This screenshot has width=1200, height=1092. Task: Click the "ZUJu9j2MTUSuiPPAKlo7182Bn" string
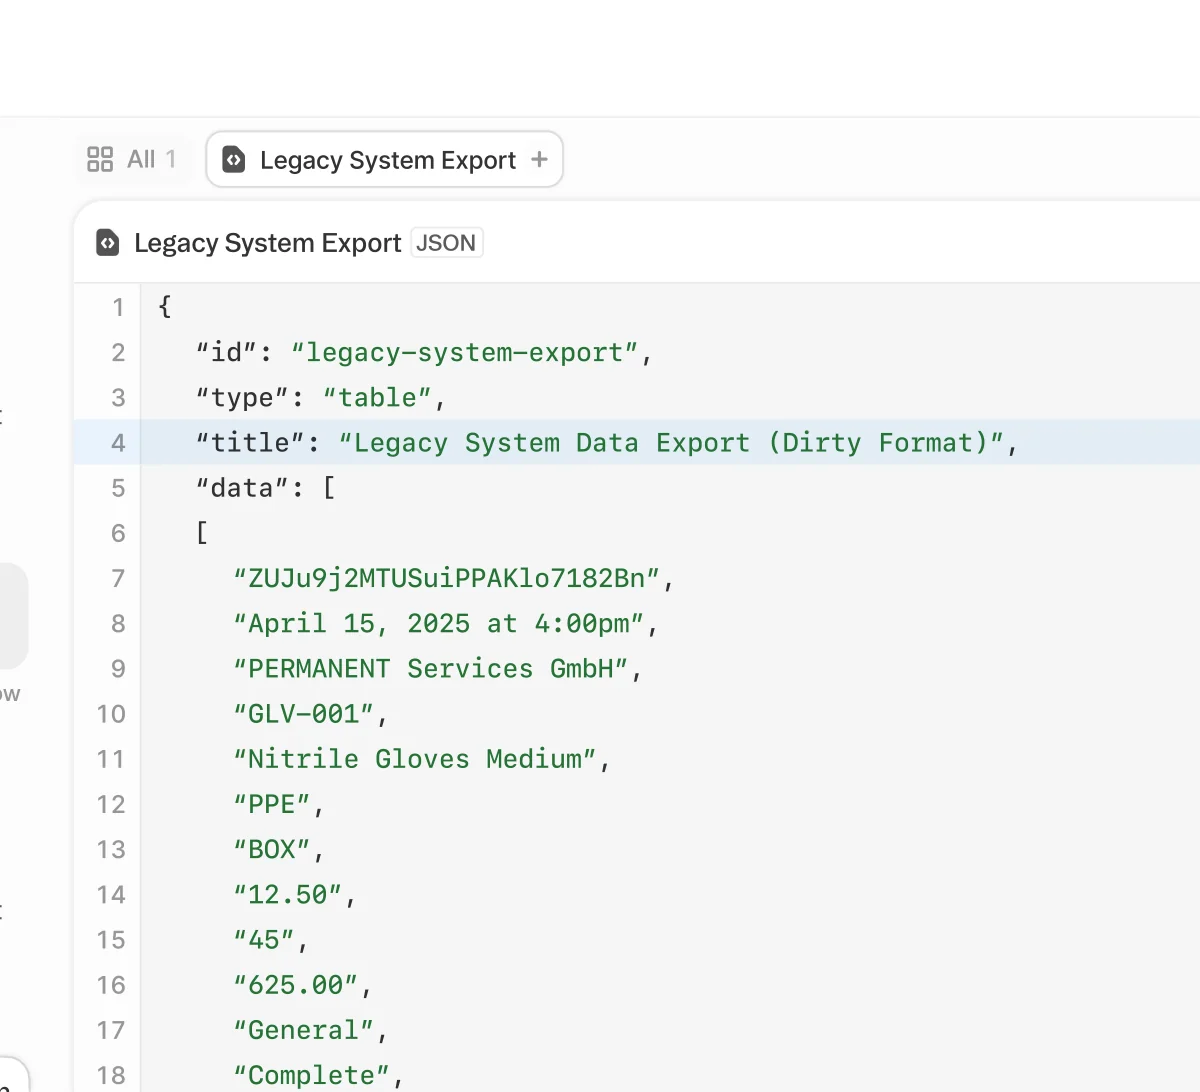(x=446, y=579)
